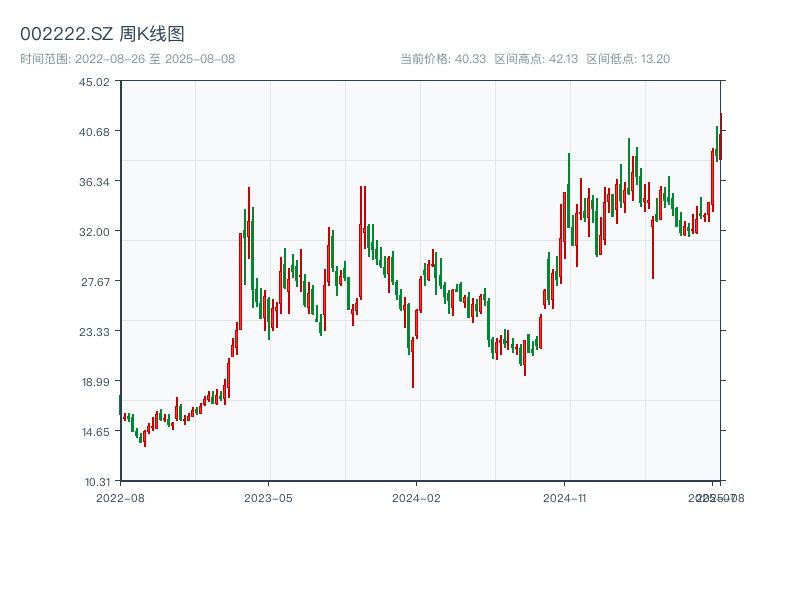Screen dimensions: 800x600
Task: Select the 2024-02 x-axis date tick
Action: pos(416,497)
